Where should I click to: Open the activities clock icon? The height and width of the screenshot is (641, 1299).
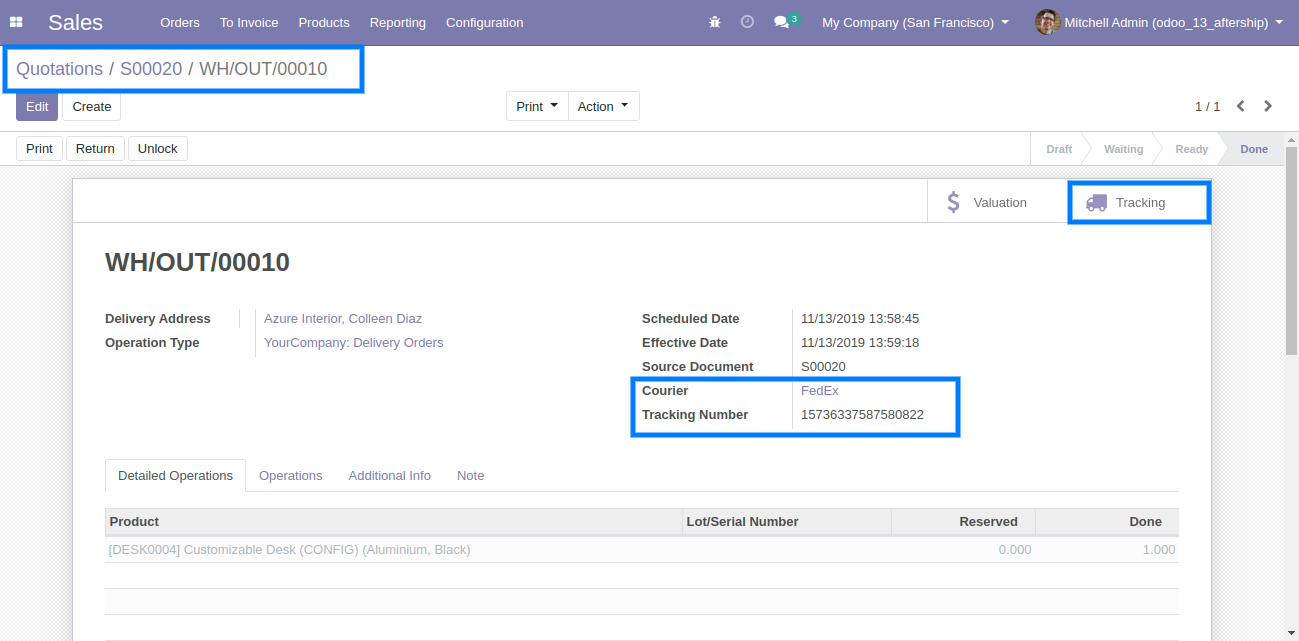[x=747, y=22]
